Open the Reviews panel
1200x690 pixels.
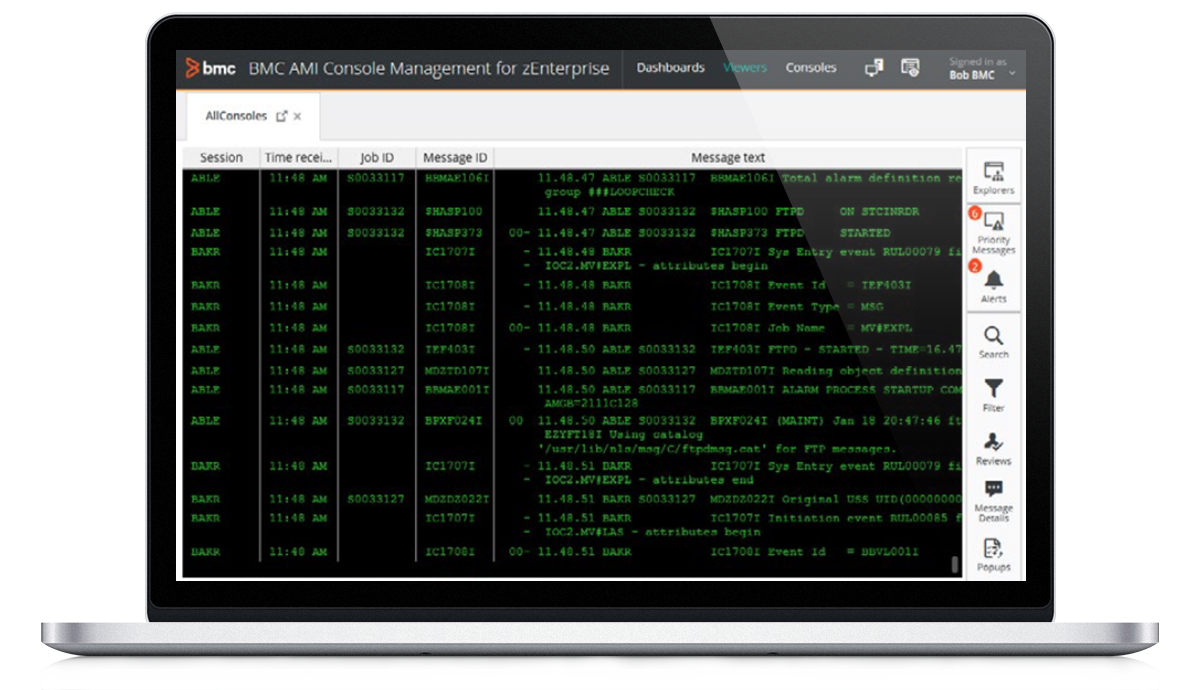[993, 447]
